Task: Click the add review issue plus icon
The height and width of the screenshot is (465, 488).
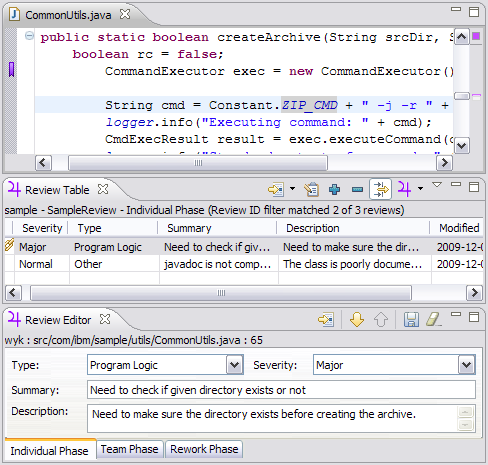Action: click(x=334, y=189)
